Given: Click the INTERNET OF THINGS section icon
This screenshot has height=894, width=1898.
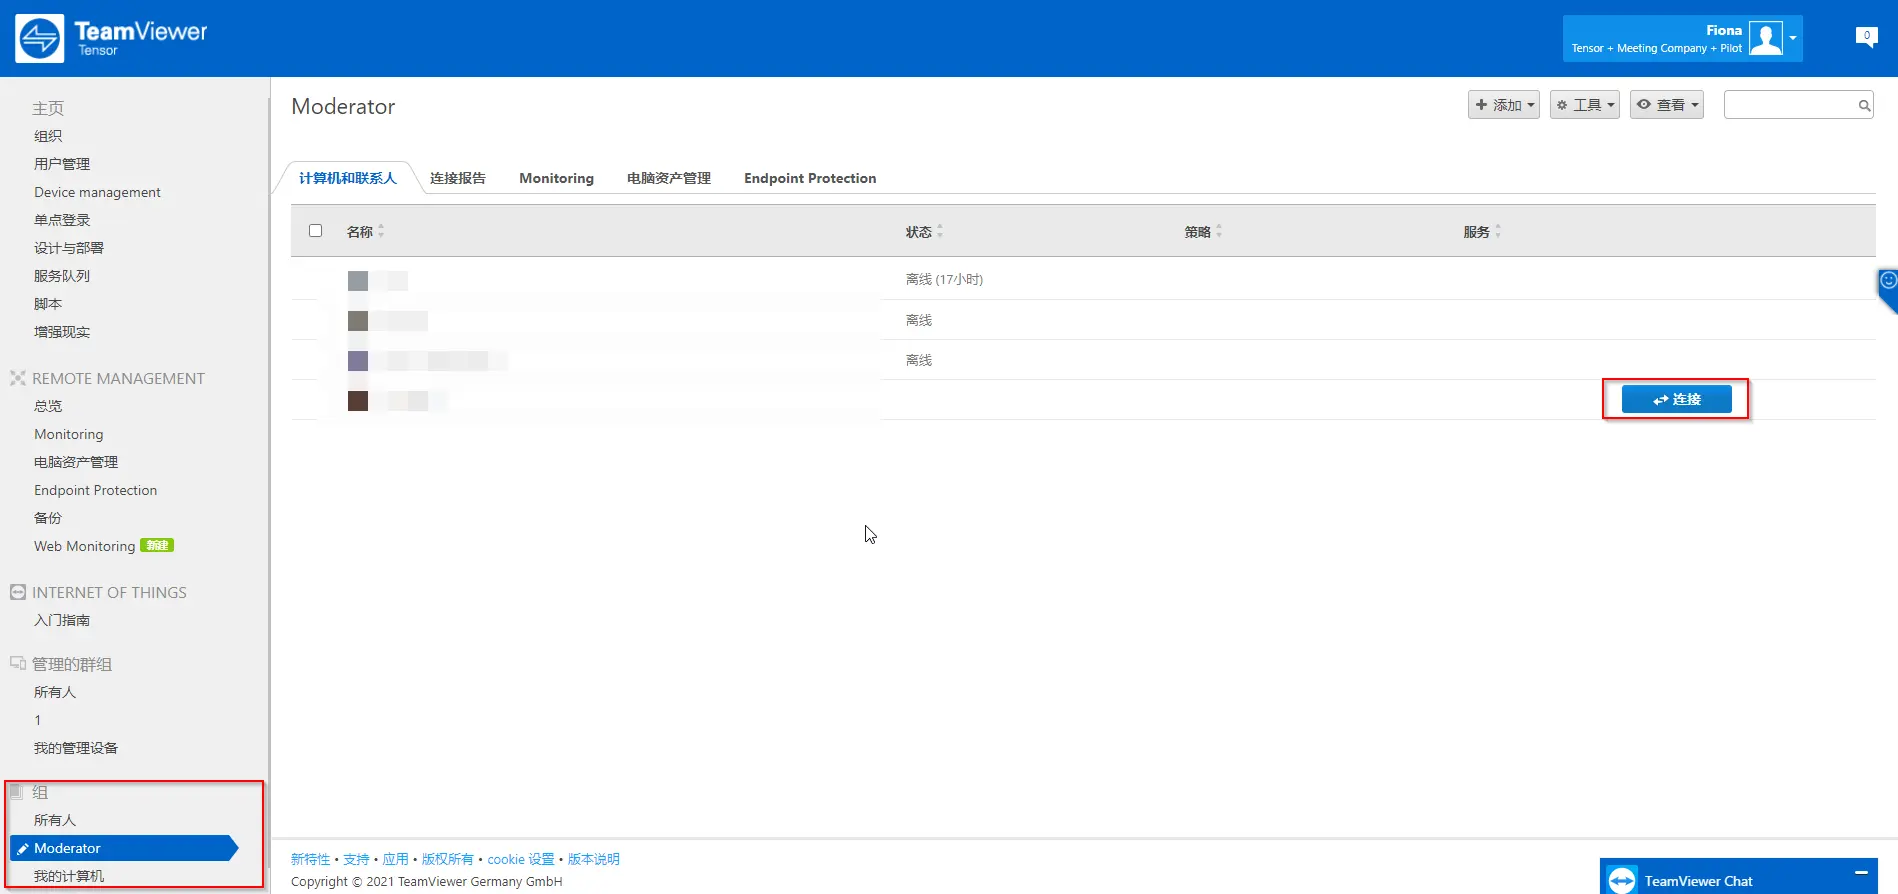Looking at the screenshot, I should [18, 592].
